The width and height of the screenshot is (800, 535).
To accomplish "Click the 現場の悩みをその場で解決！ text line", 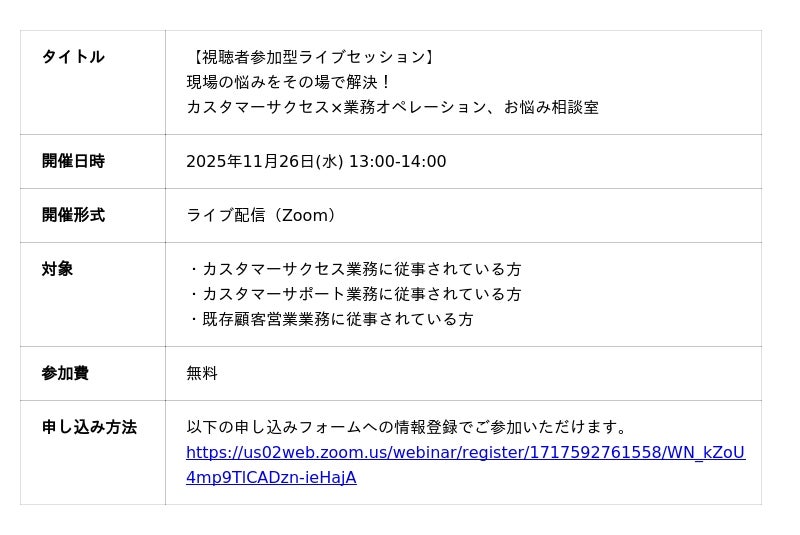I will (x=289, y=82).
